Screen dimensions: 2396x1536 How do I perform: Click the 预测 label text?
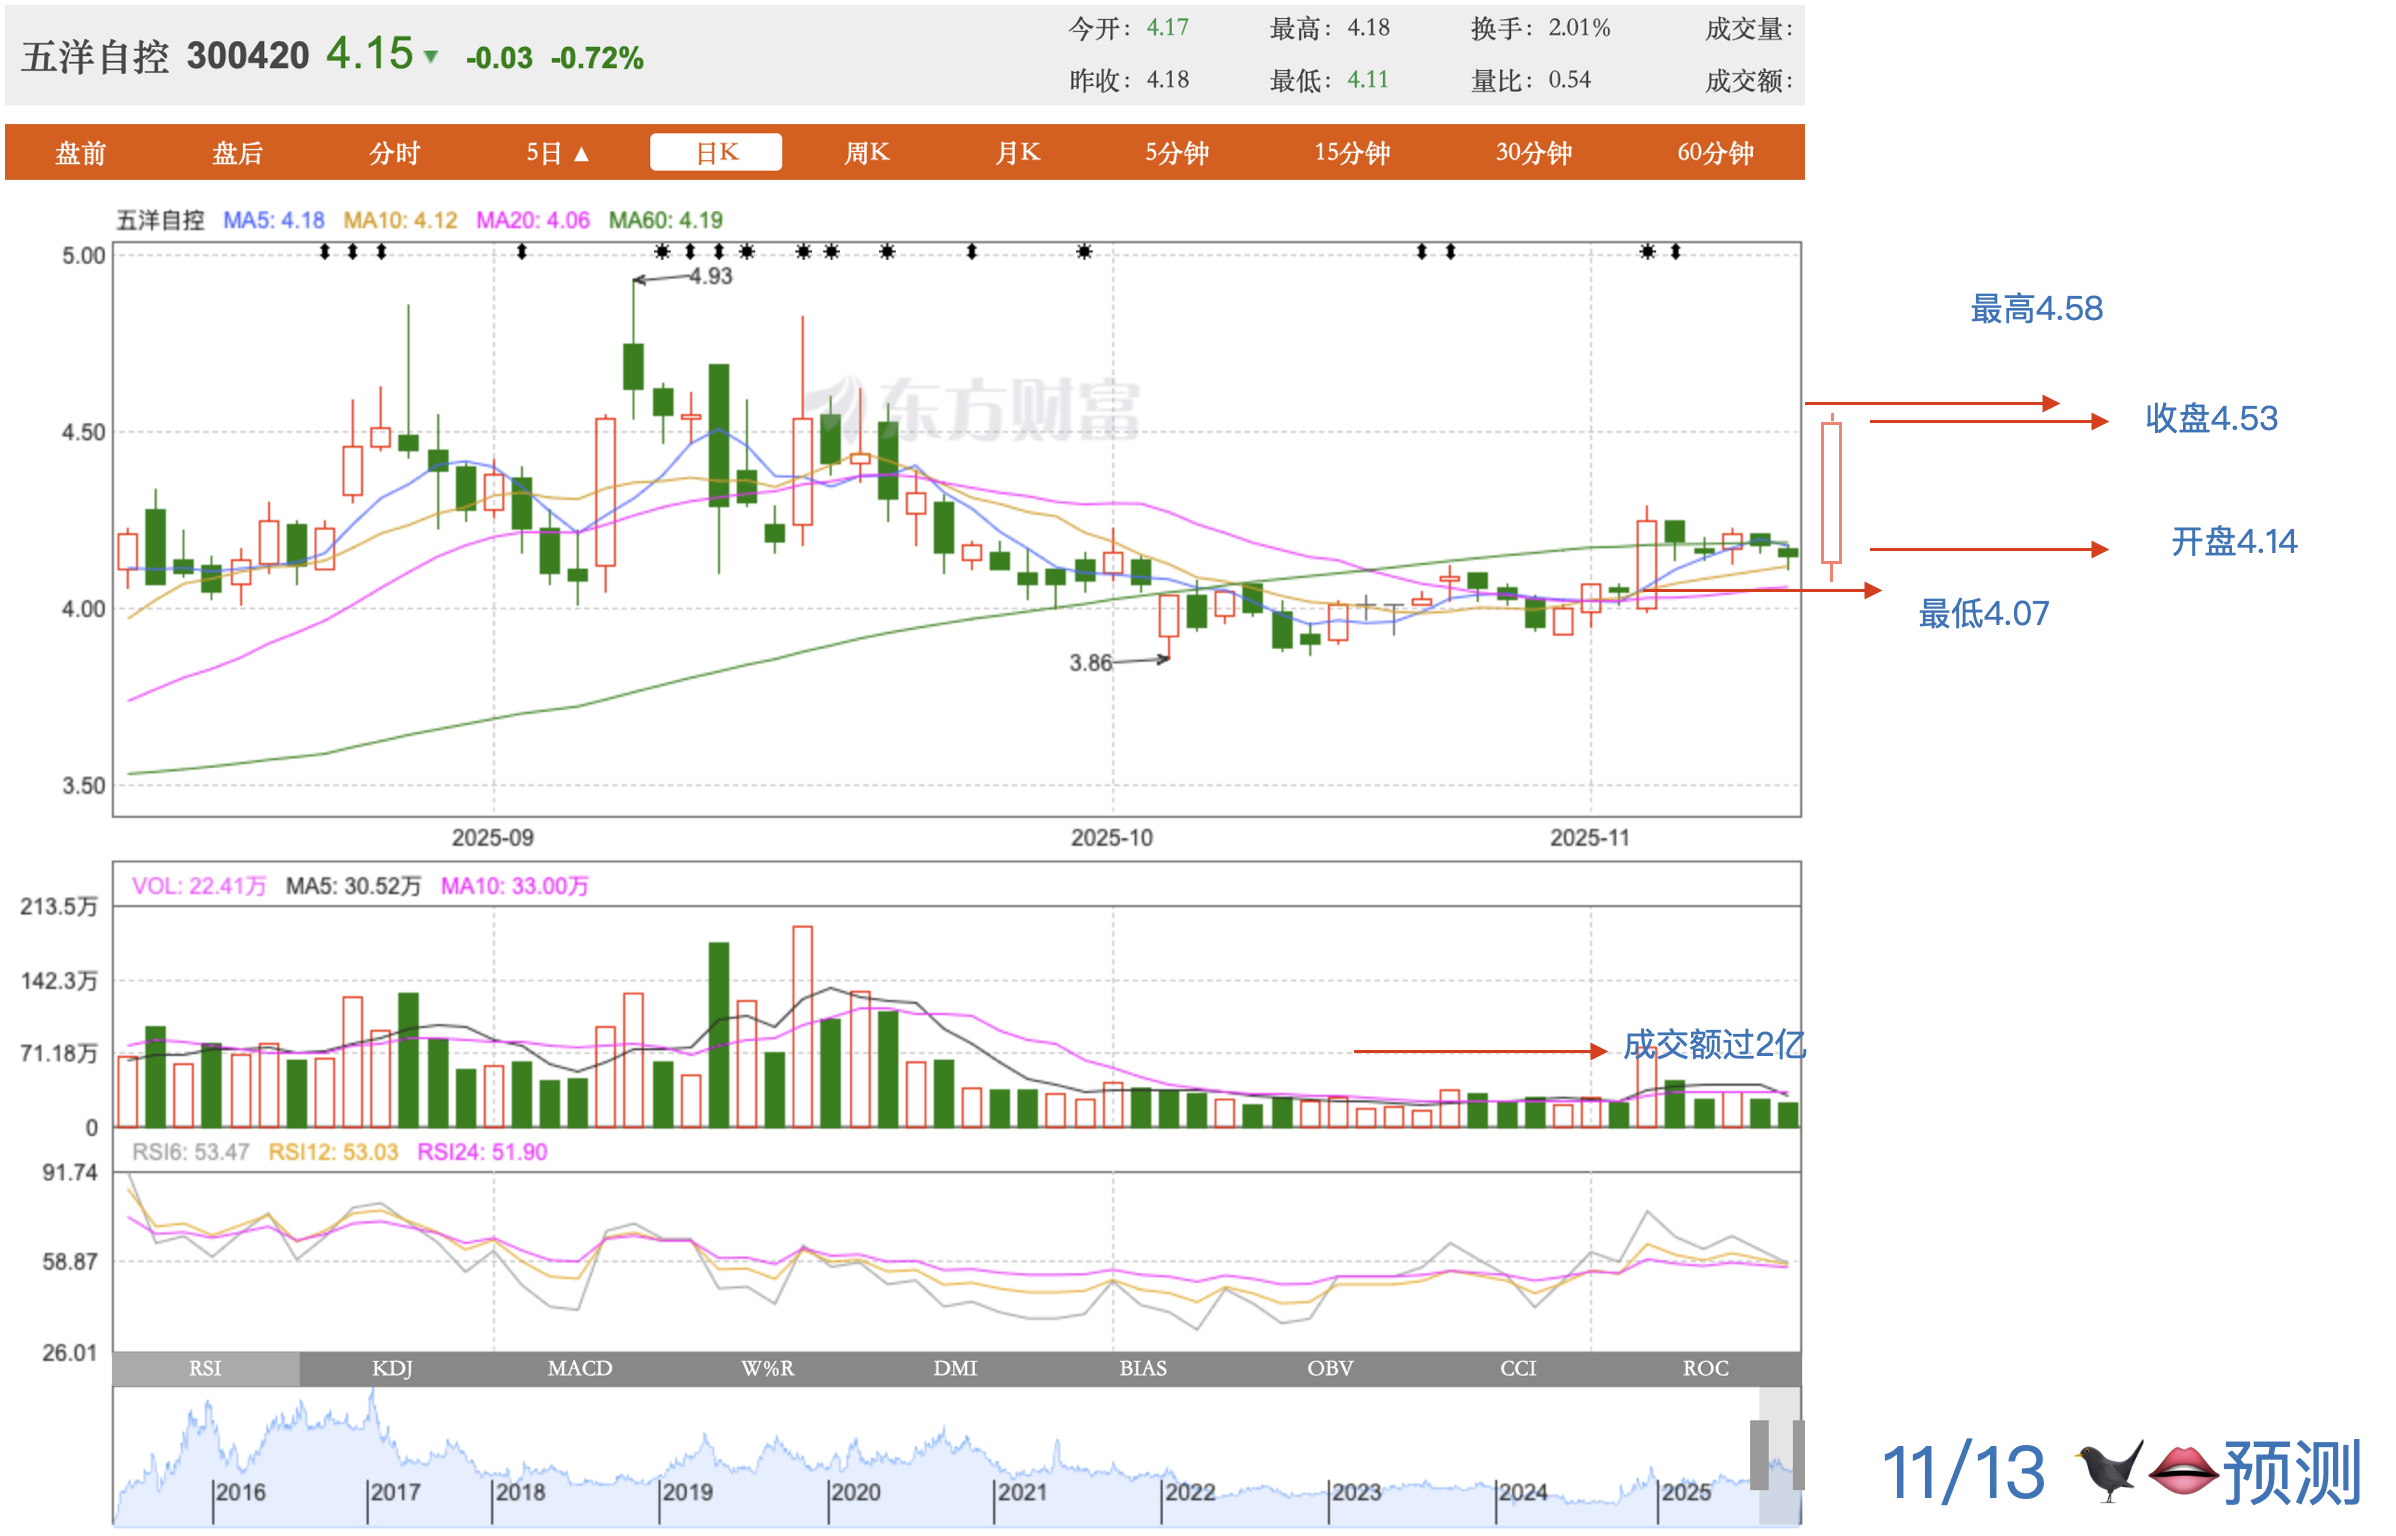pos(2291,1471)
